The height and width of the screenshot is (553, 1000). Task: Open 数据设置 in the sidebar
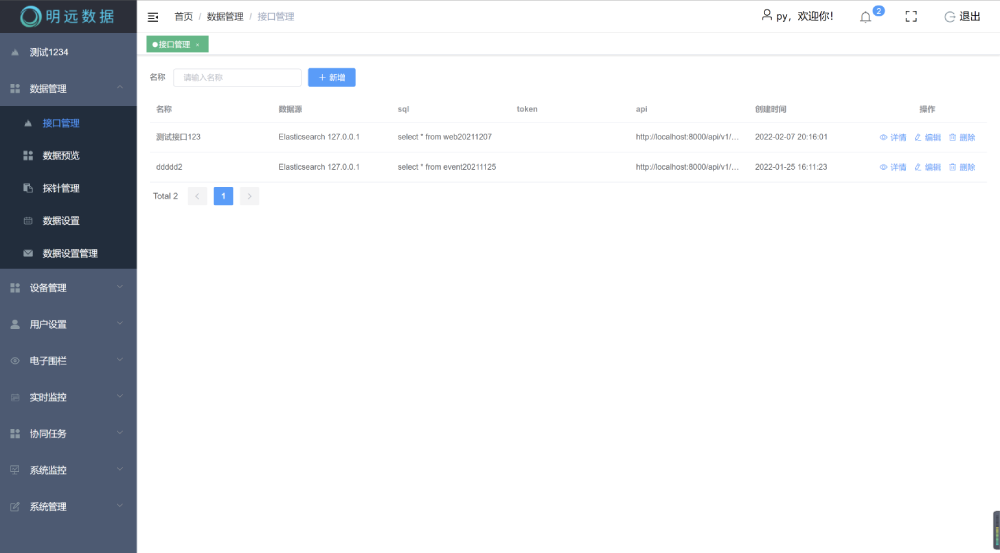(68, 221)
